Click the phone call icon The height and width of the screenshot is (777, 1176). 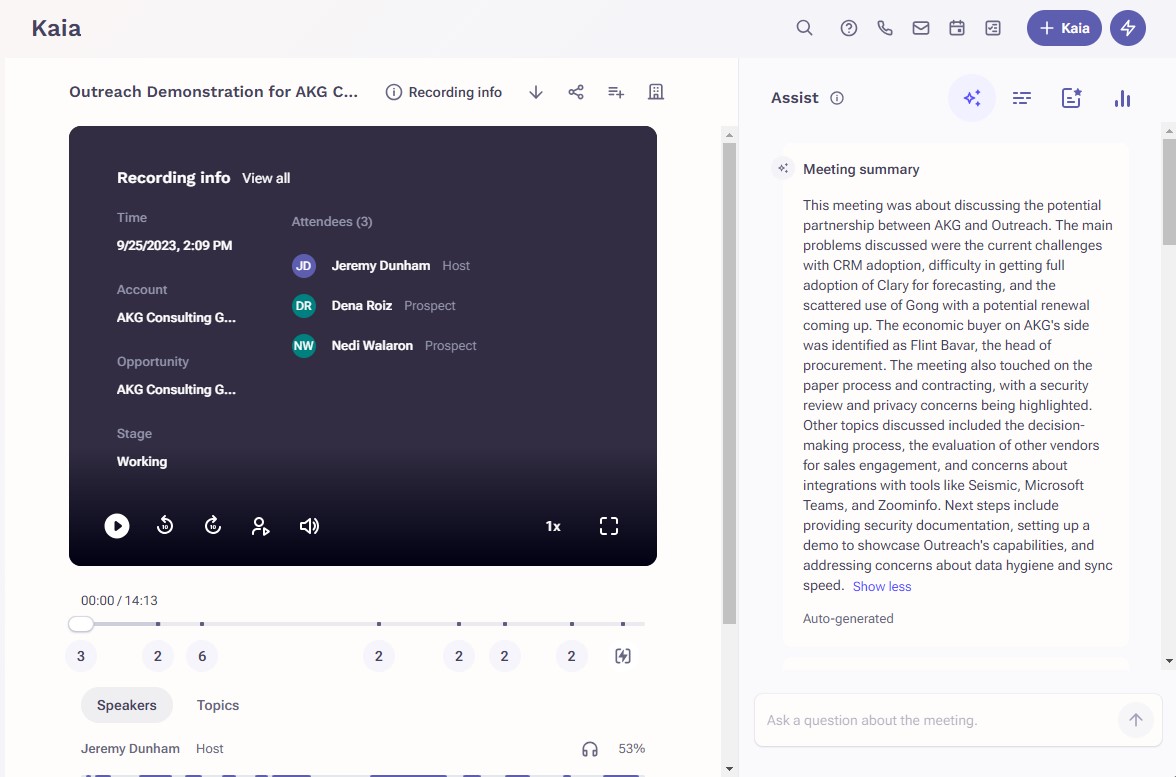(x=885, y=28)
